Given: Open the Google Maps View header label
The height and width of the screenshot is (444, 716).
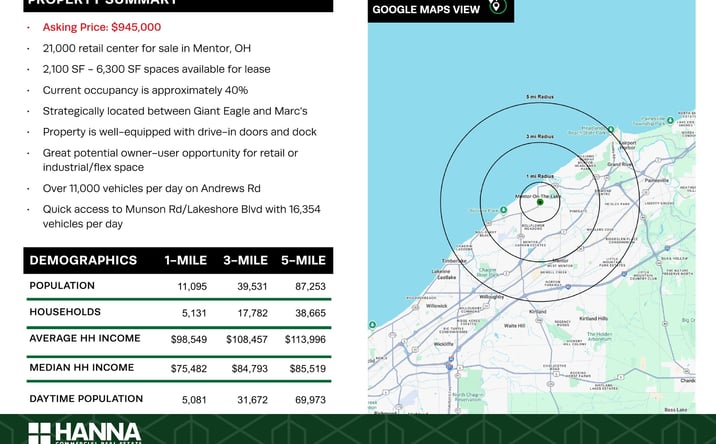Looking at the screenshot, I should coord(426,10).
